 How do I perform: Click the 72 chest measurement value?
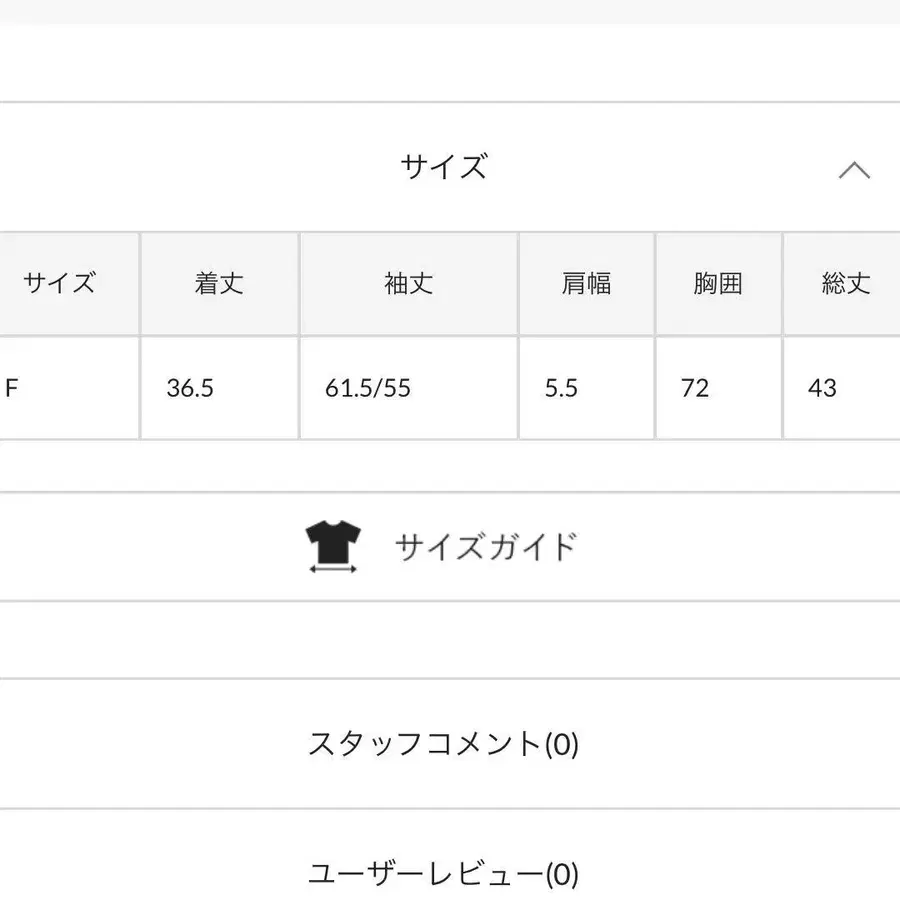(x=695, y=388)
